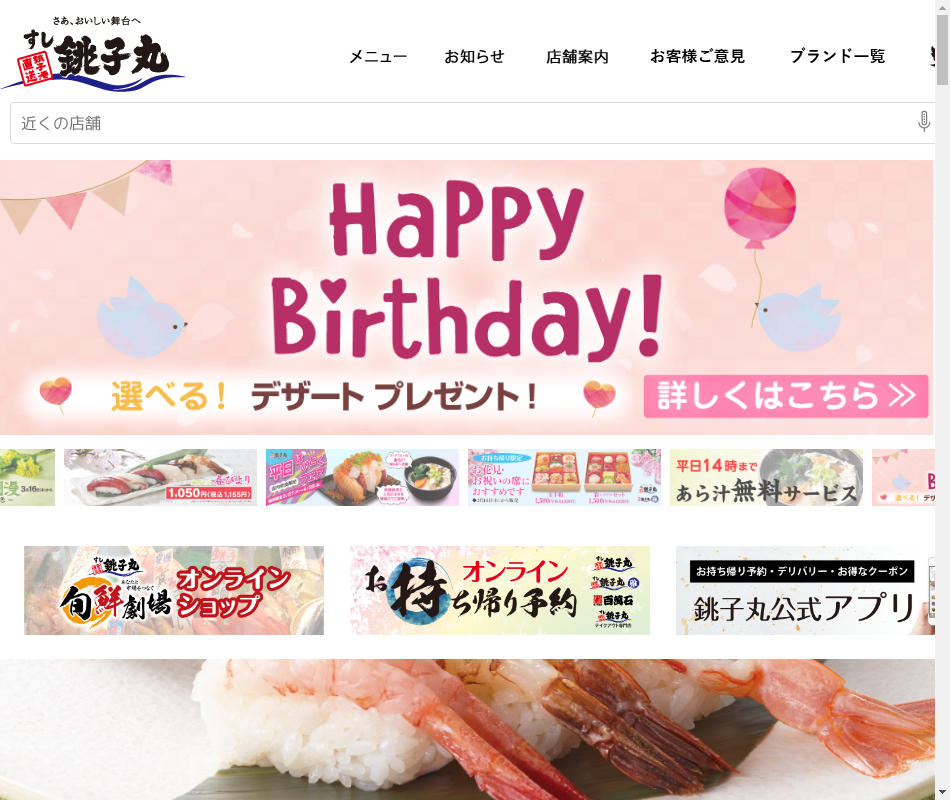Open お持ち帰り予約 online reservation banner
Viewport: 950px width, 800px height.
[x=500, y=590]
